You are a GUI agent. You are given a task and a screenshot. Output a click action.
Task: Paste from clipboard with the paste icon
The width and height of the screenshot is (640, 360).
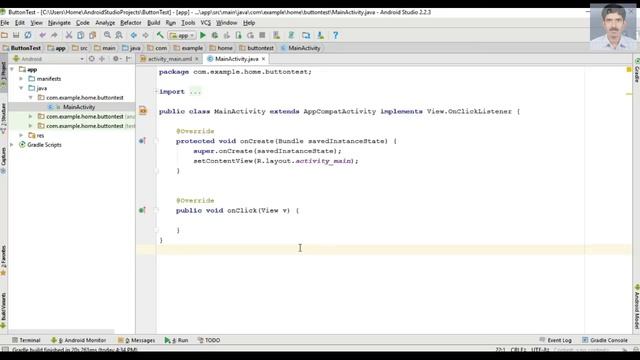[x=93, y=36]
